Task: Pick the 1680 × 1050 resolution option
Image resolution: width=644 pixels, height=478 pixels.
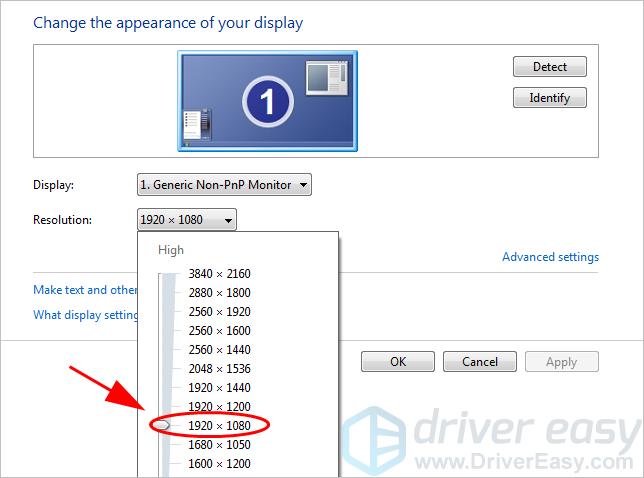Action: (x=219, y=445)
